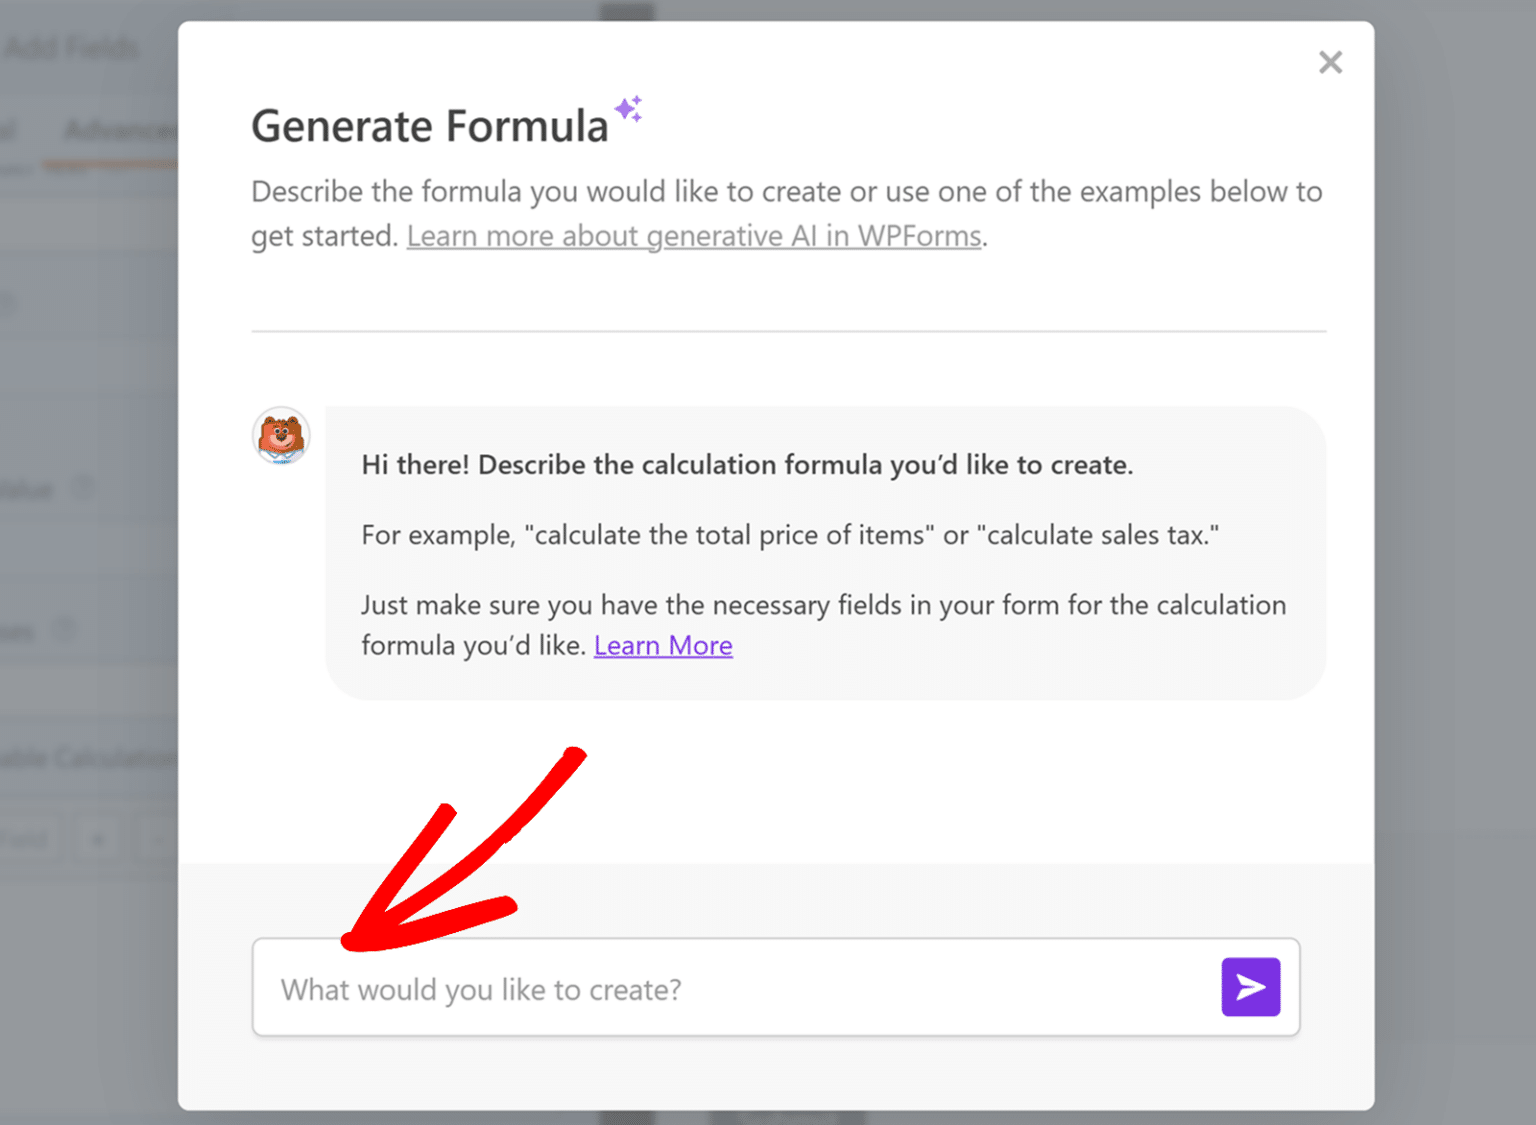Focus the What would you like to create field

[x=700, y=989]
